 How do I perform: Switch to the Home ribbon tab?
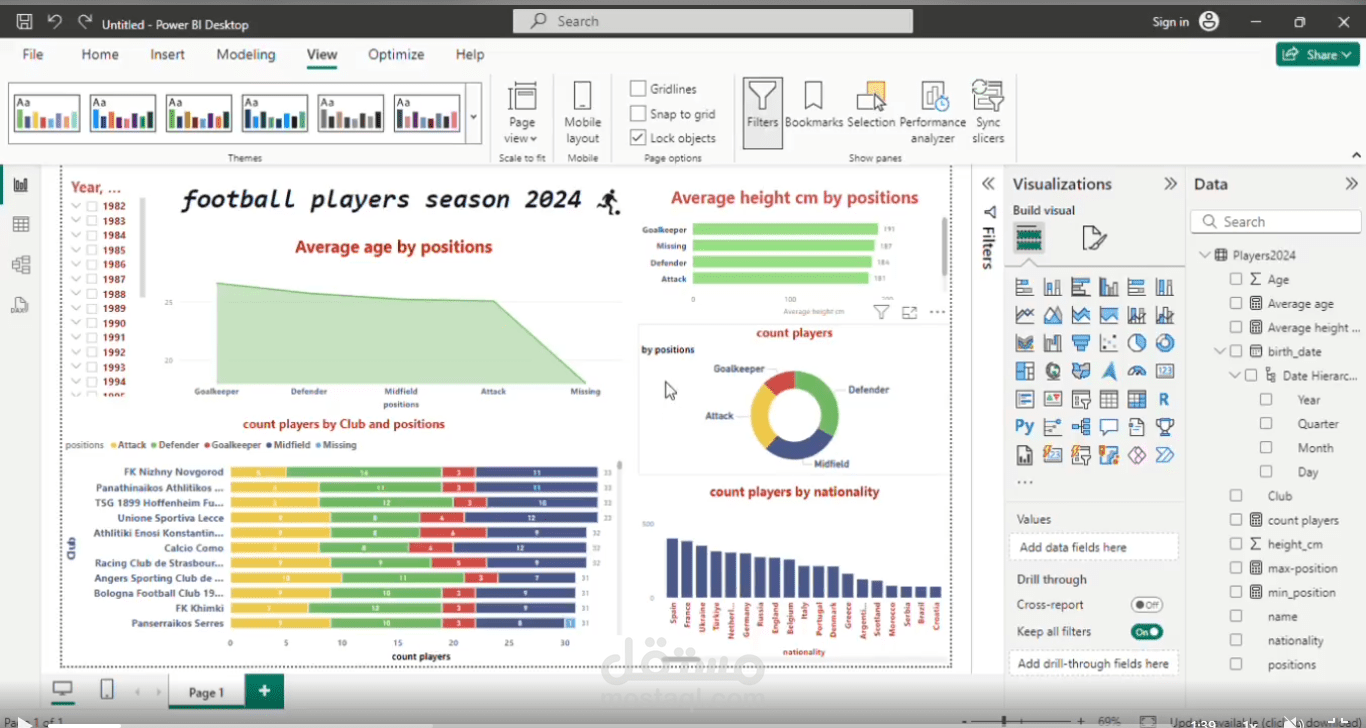point(100,54)
